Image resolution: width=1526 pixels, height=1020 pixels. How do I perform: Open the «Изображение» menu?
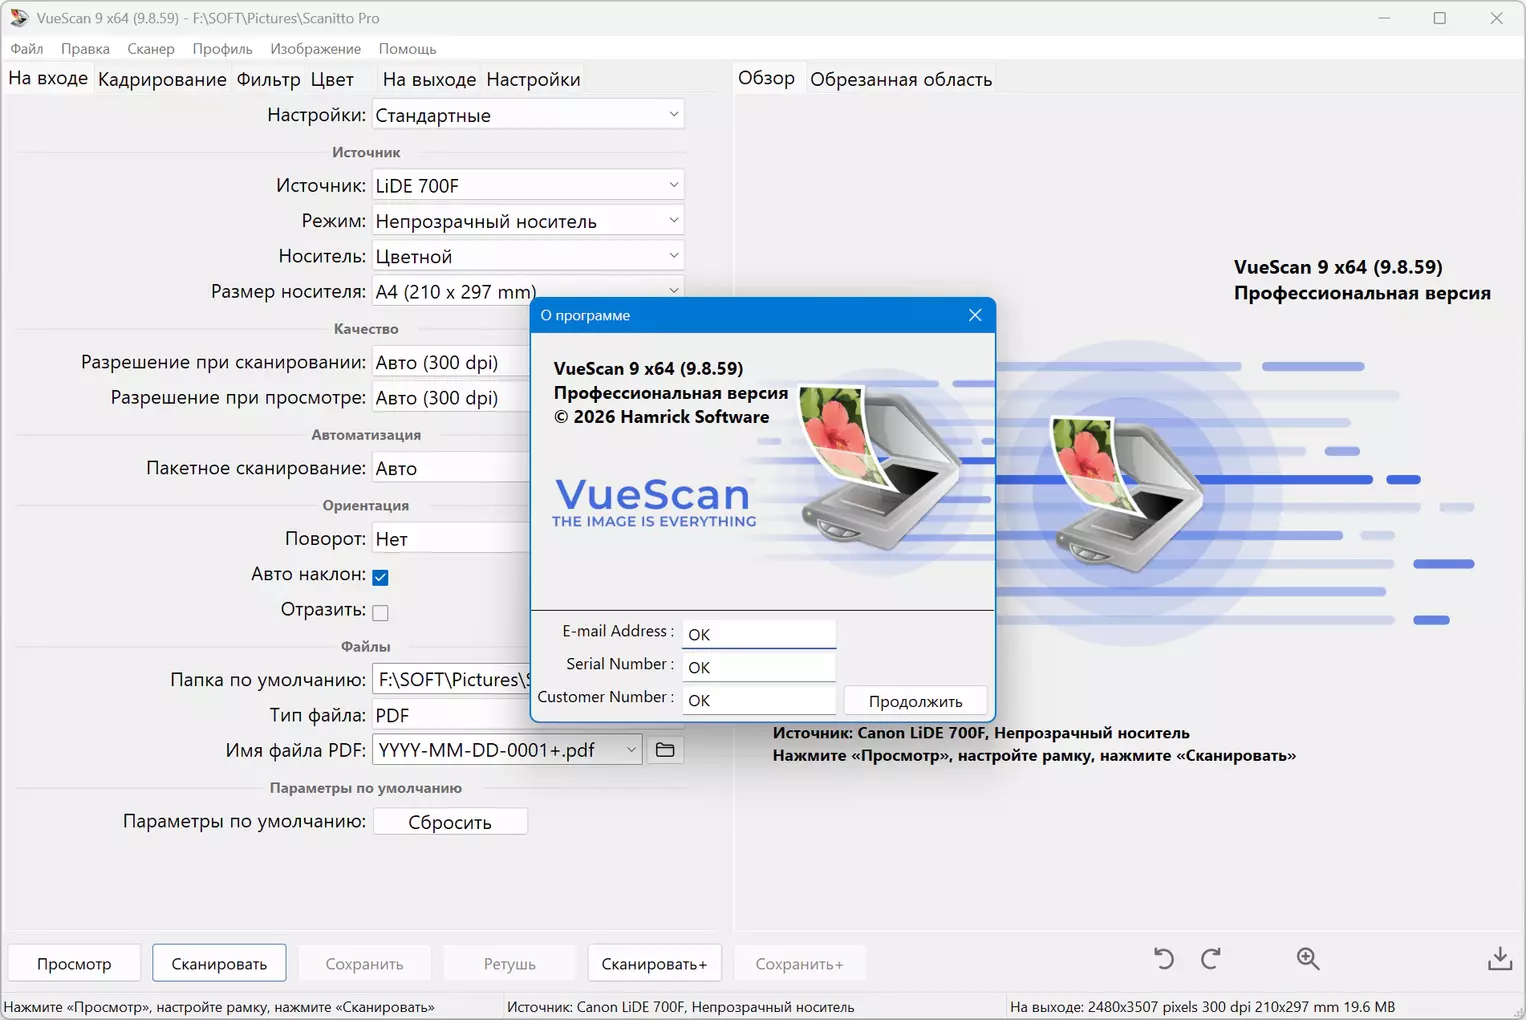click(315, 48)
